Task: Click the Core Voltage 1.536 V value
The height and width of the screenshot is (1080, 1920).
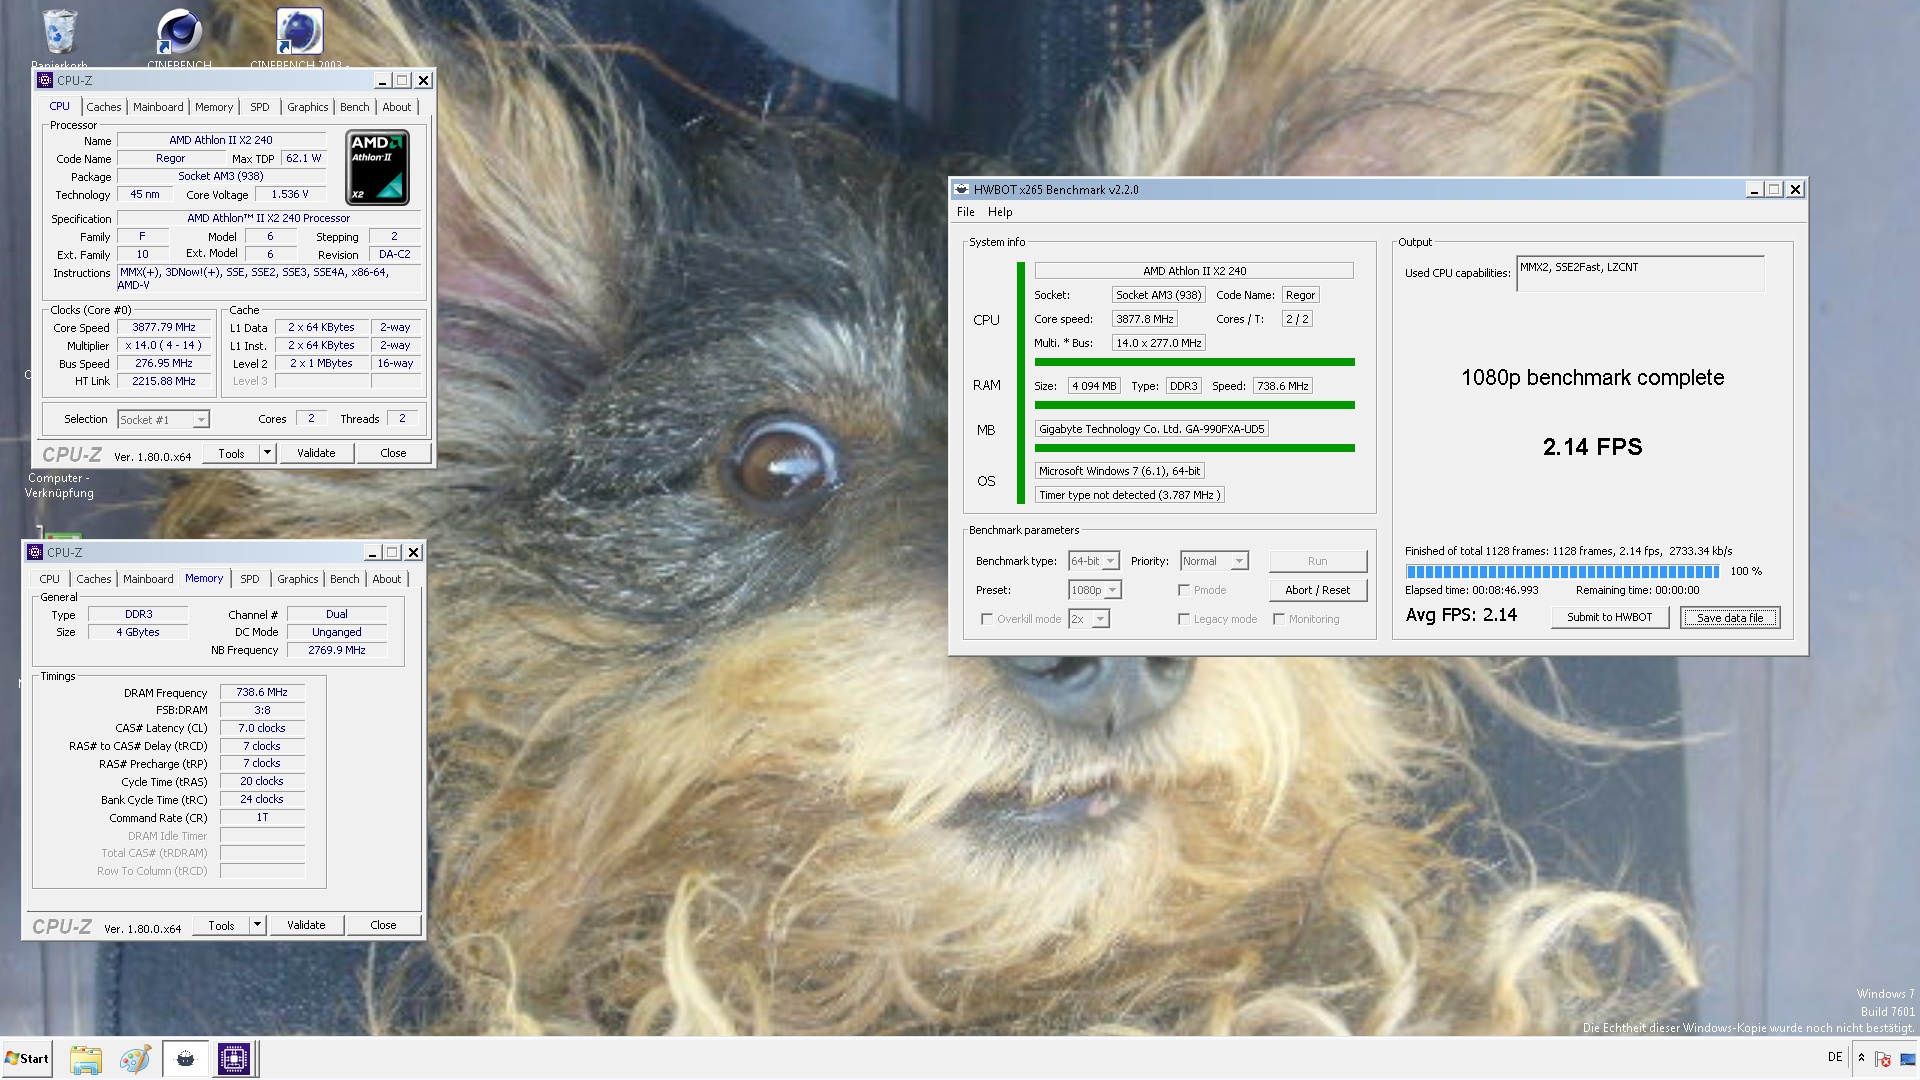Action: [290, 194]
